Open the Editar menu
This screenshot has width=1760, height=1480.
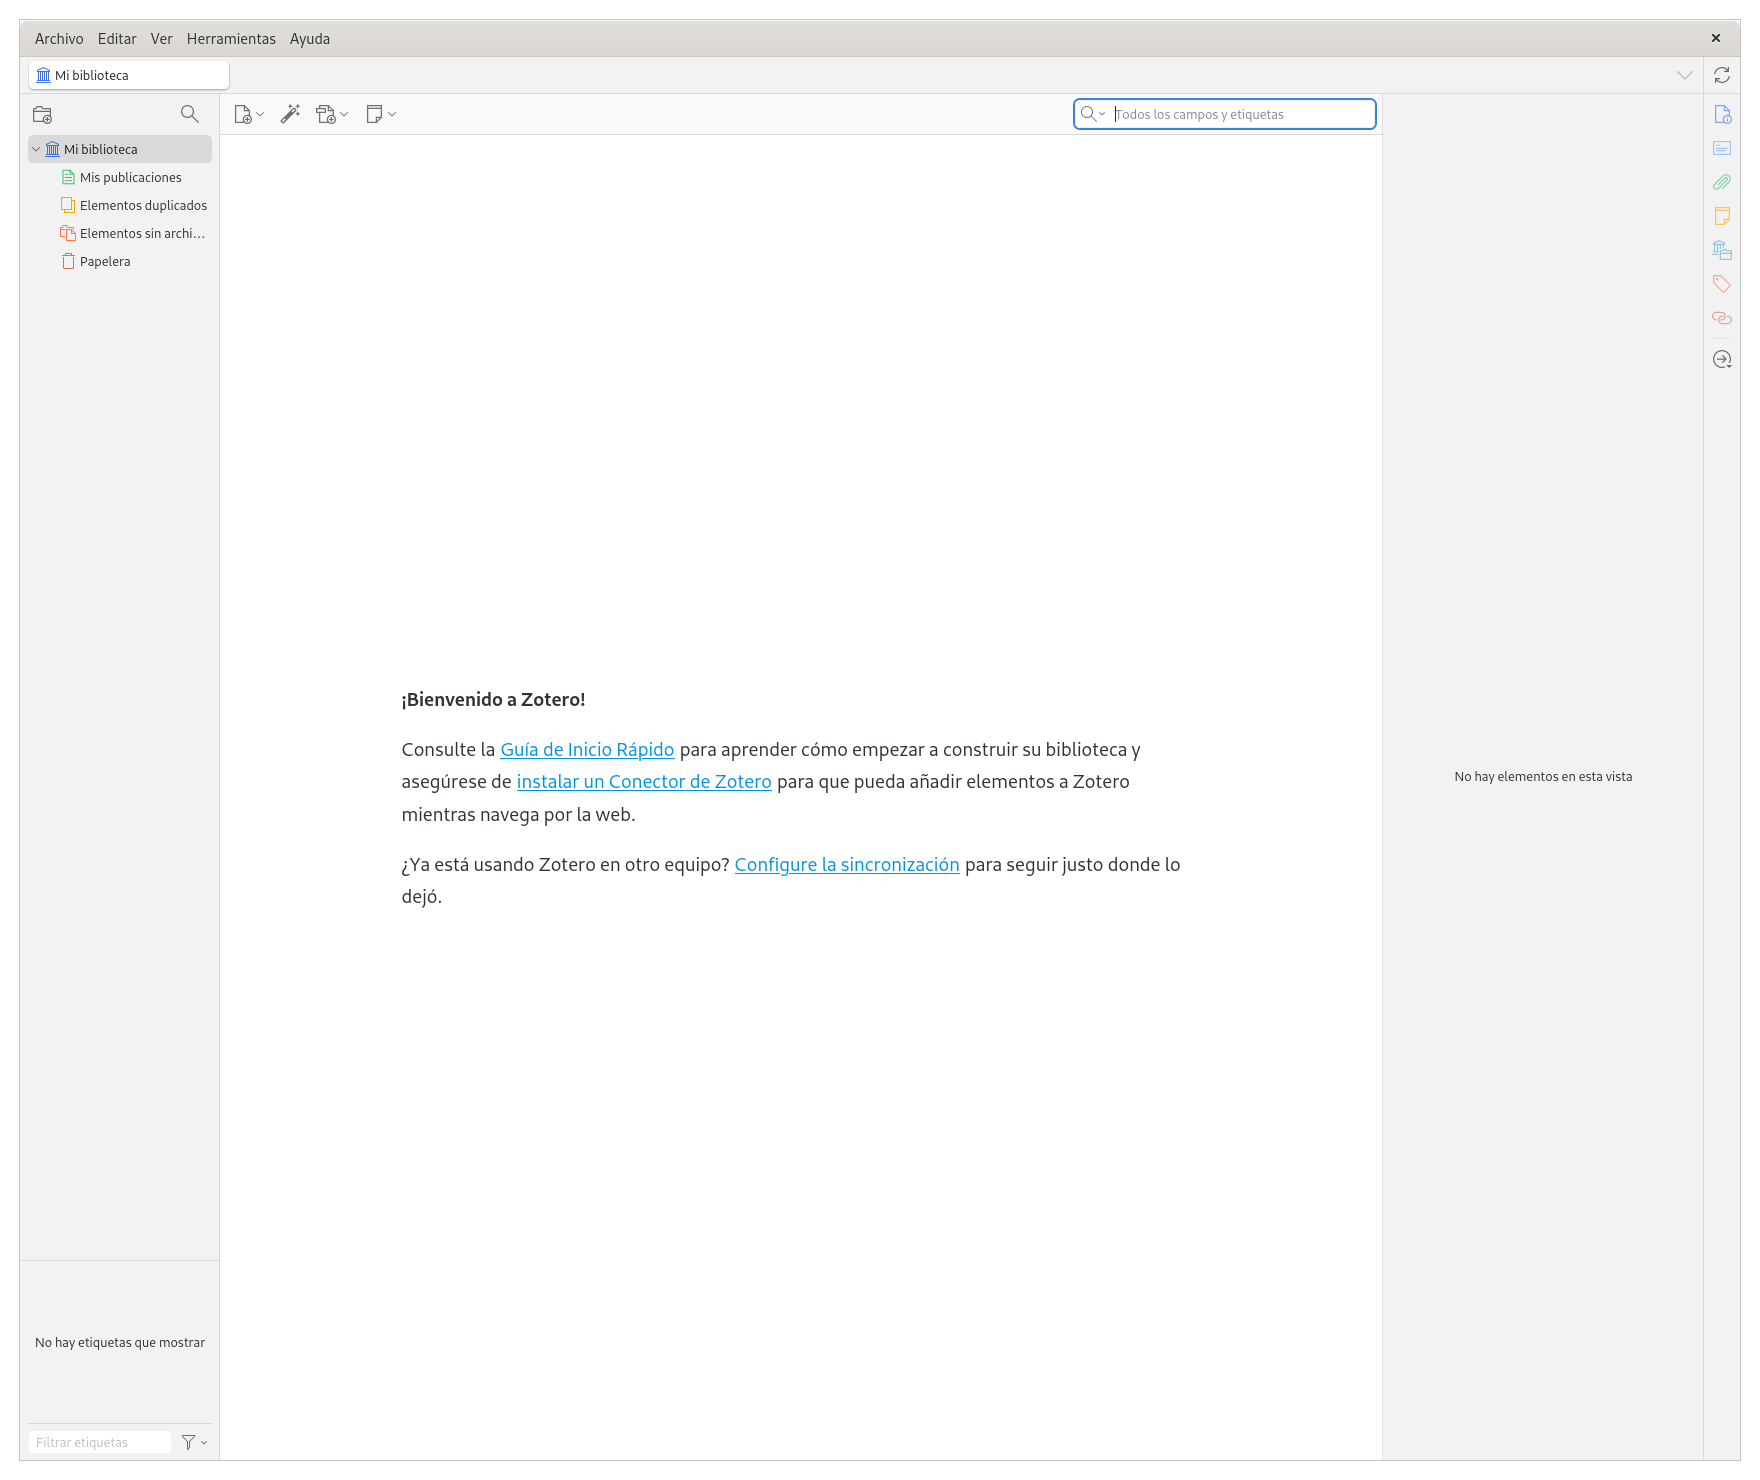pos(117,39)
